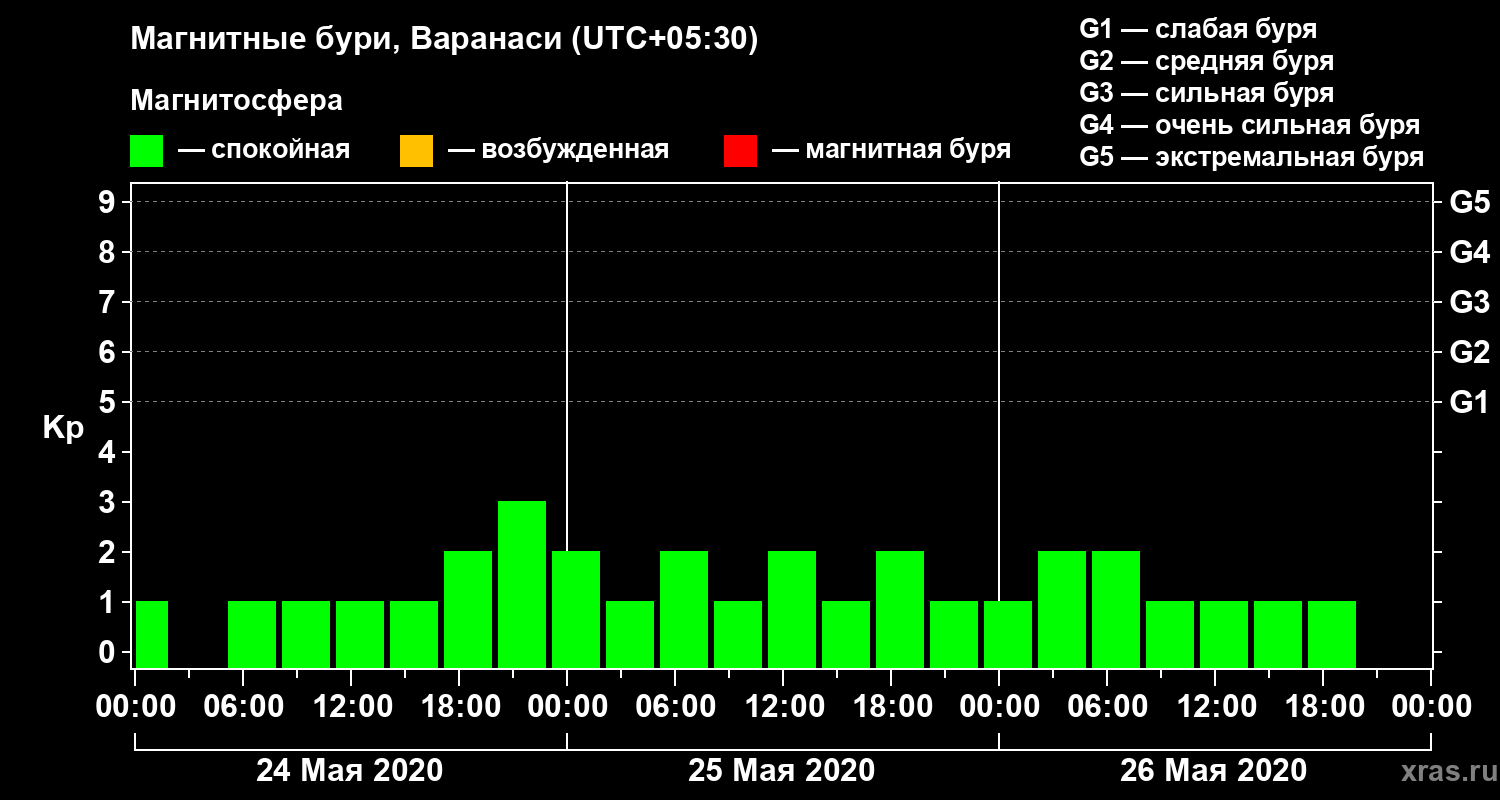Image resolution: width=1500 pixels, height=800 pixels.
Task: Click the 'G3 — сильная буря' legend line
Action: tap(1206, 93)
